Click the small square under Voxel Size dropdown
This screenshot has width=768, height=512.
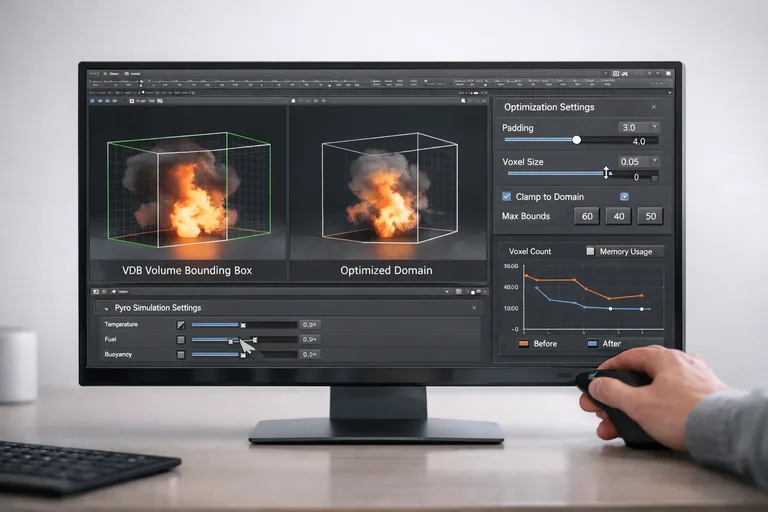tap(654, 177)
